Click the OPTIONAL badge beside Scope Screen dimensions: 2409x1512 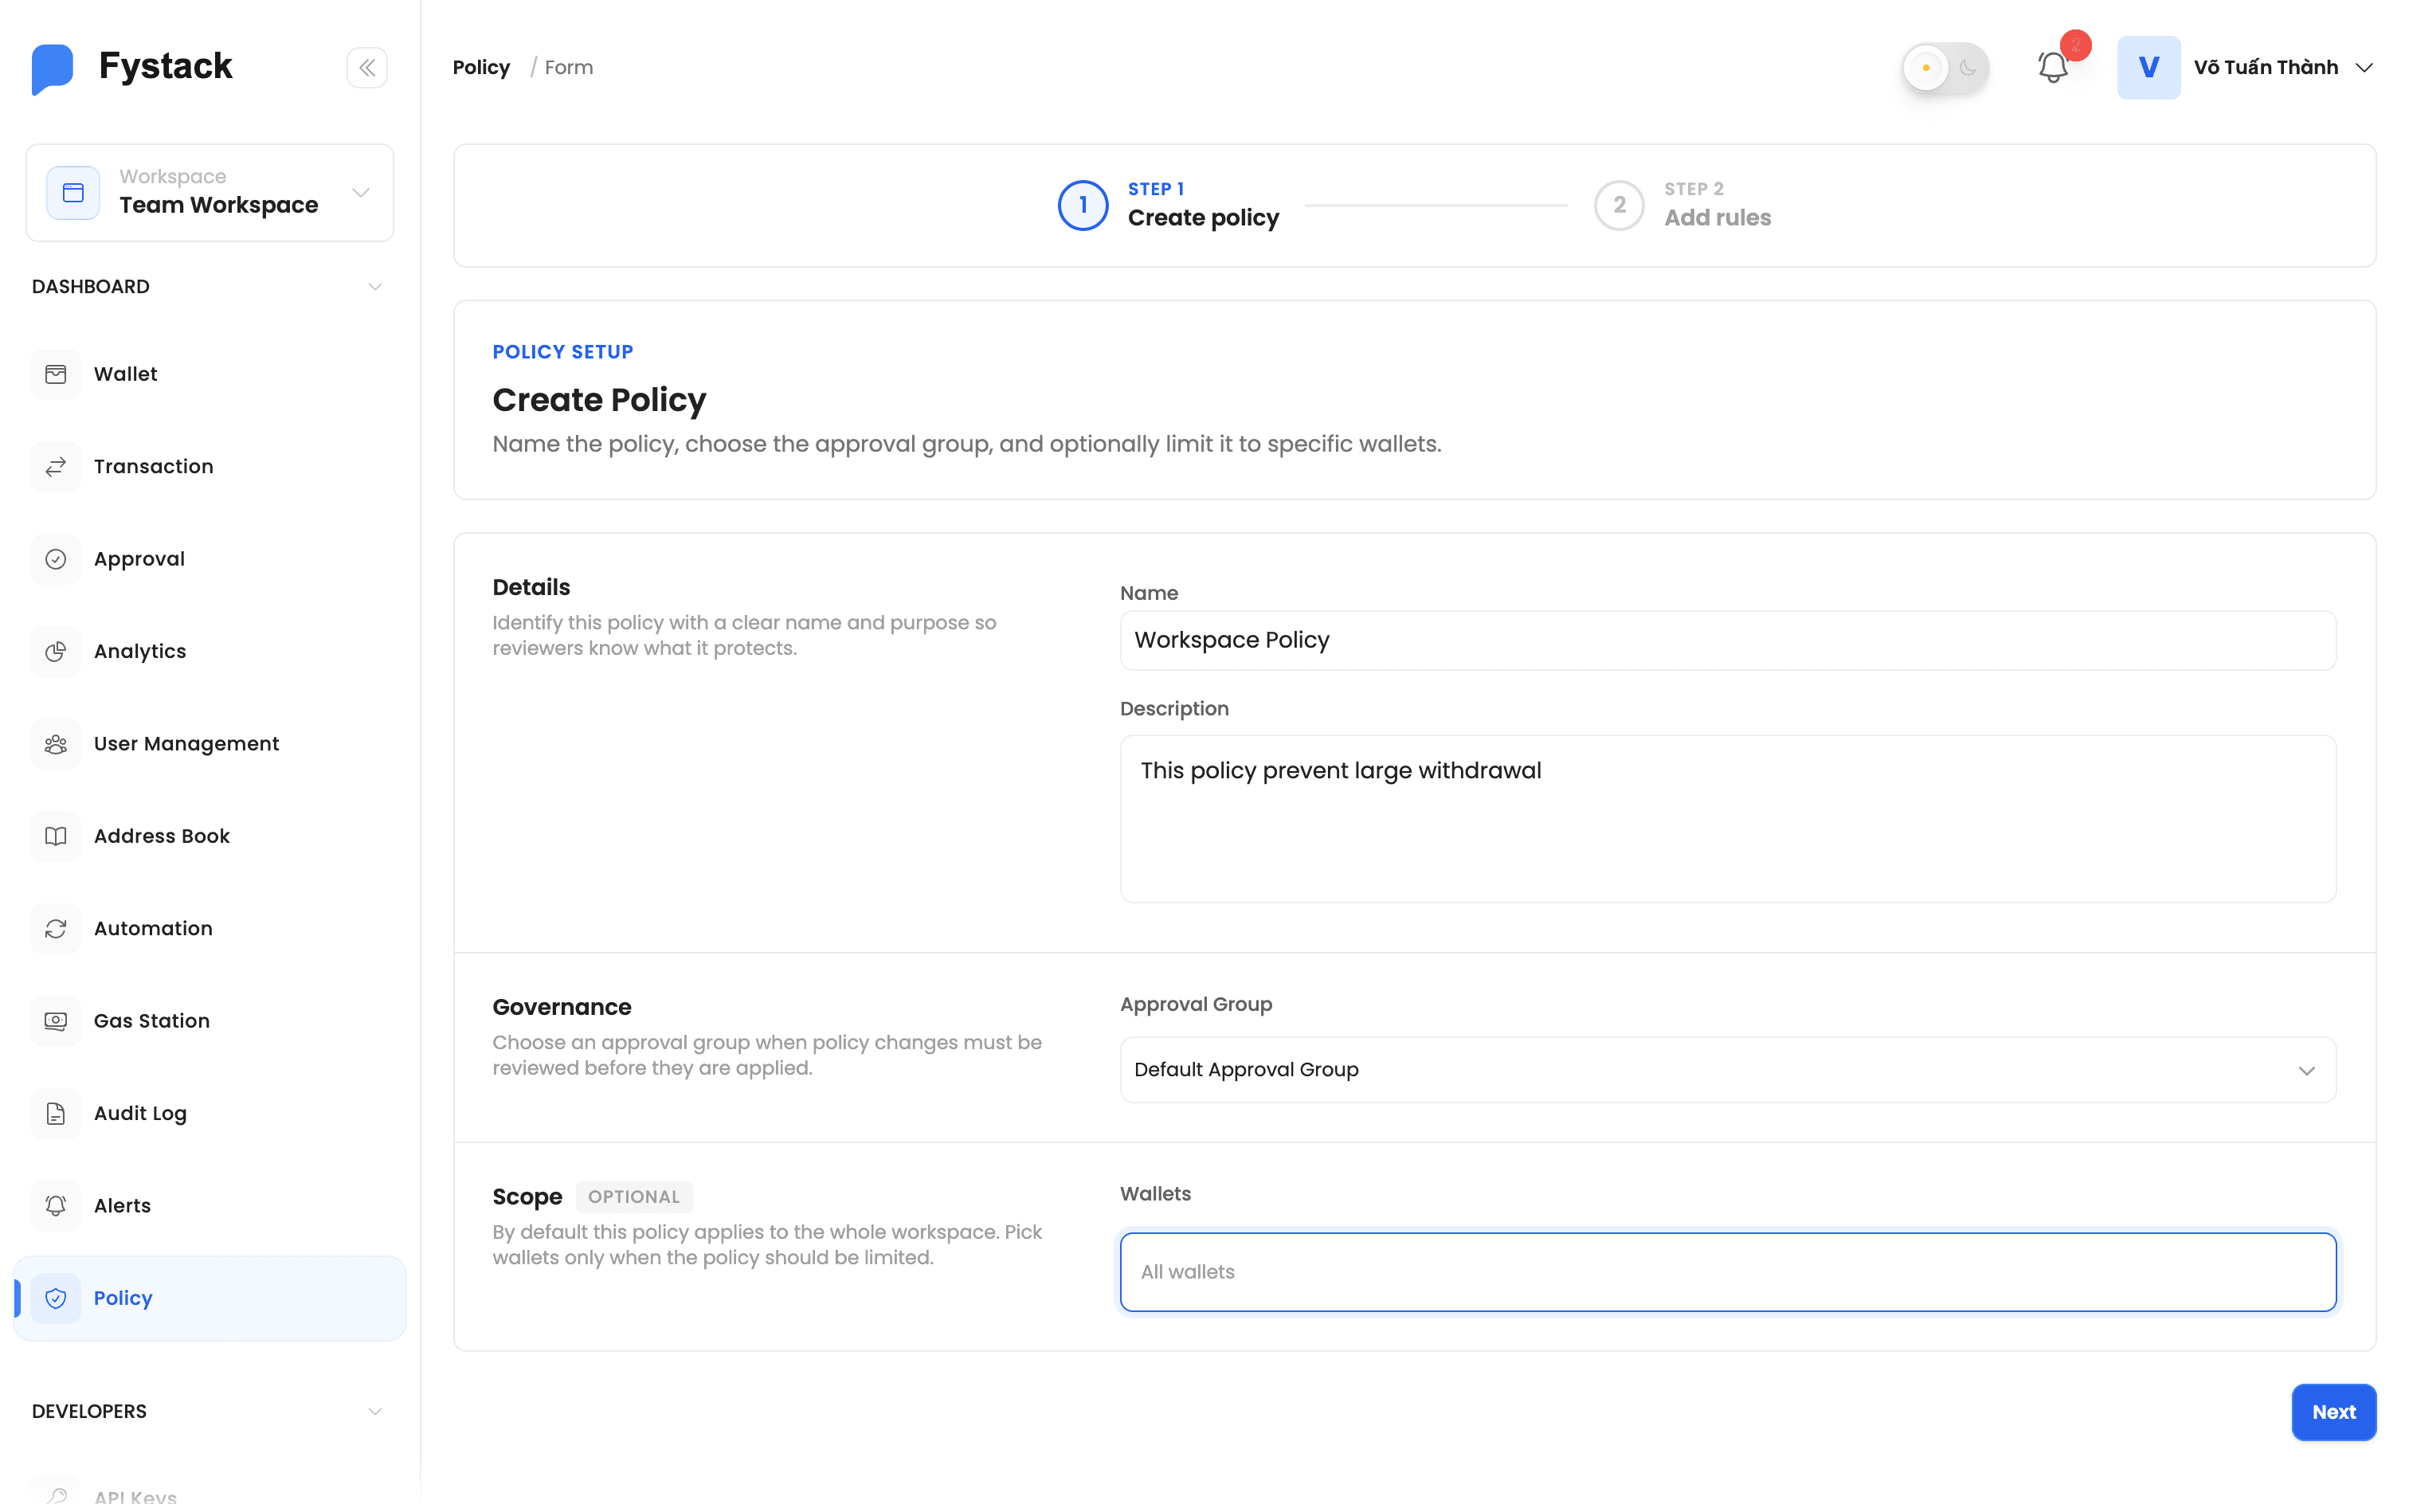pyautogui.click(x=633, y=1197)
